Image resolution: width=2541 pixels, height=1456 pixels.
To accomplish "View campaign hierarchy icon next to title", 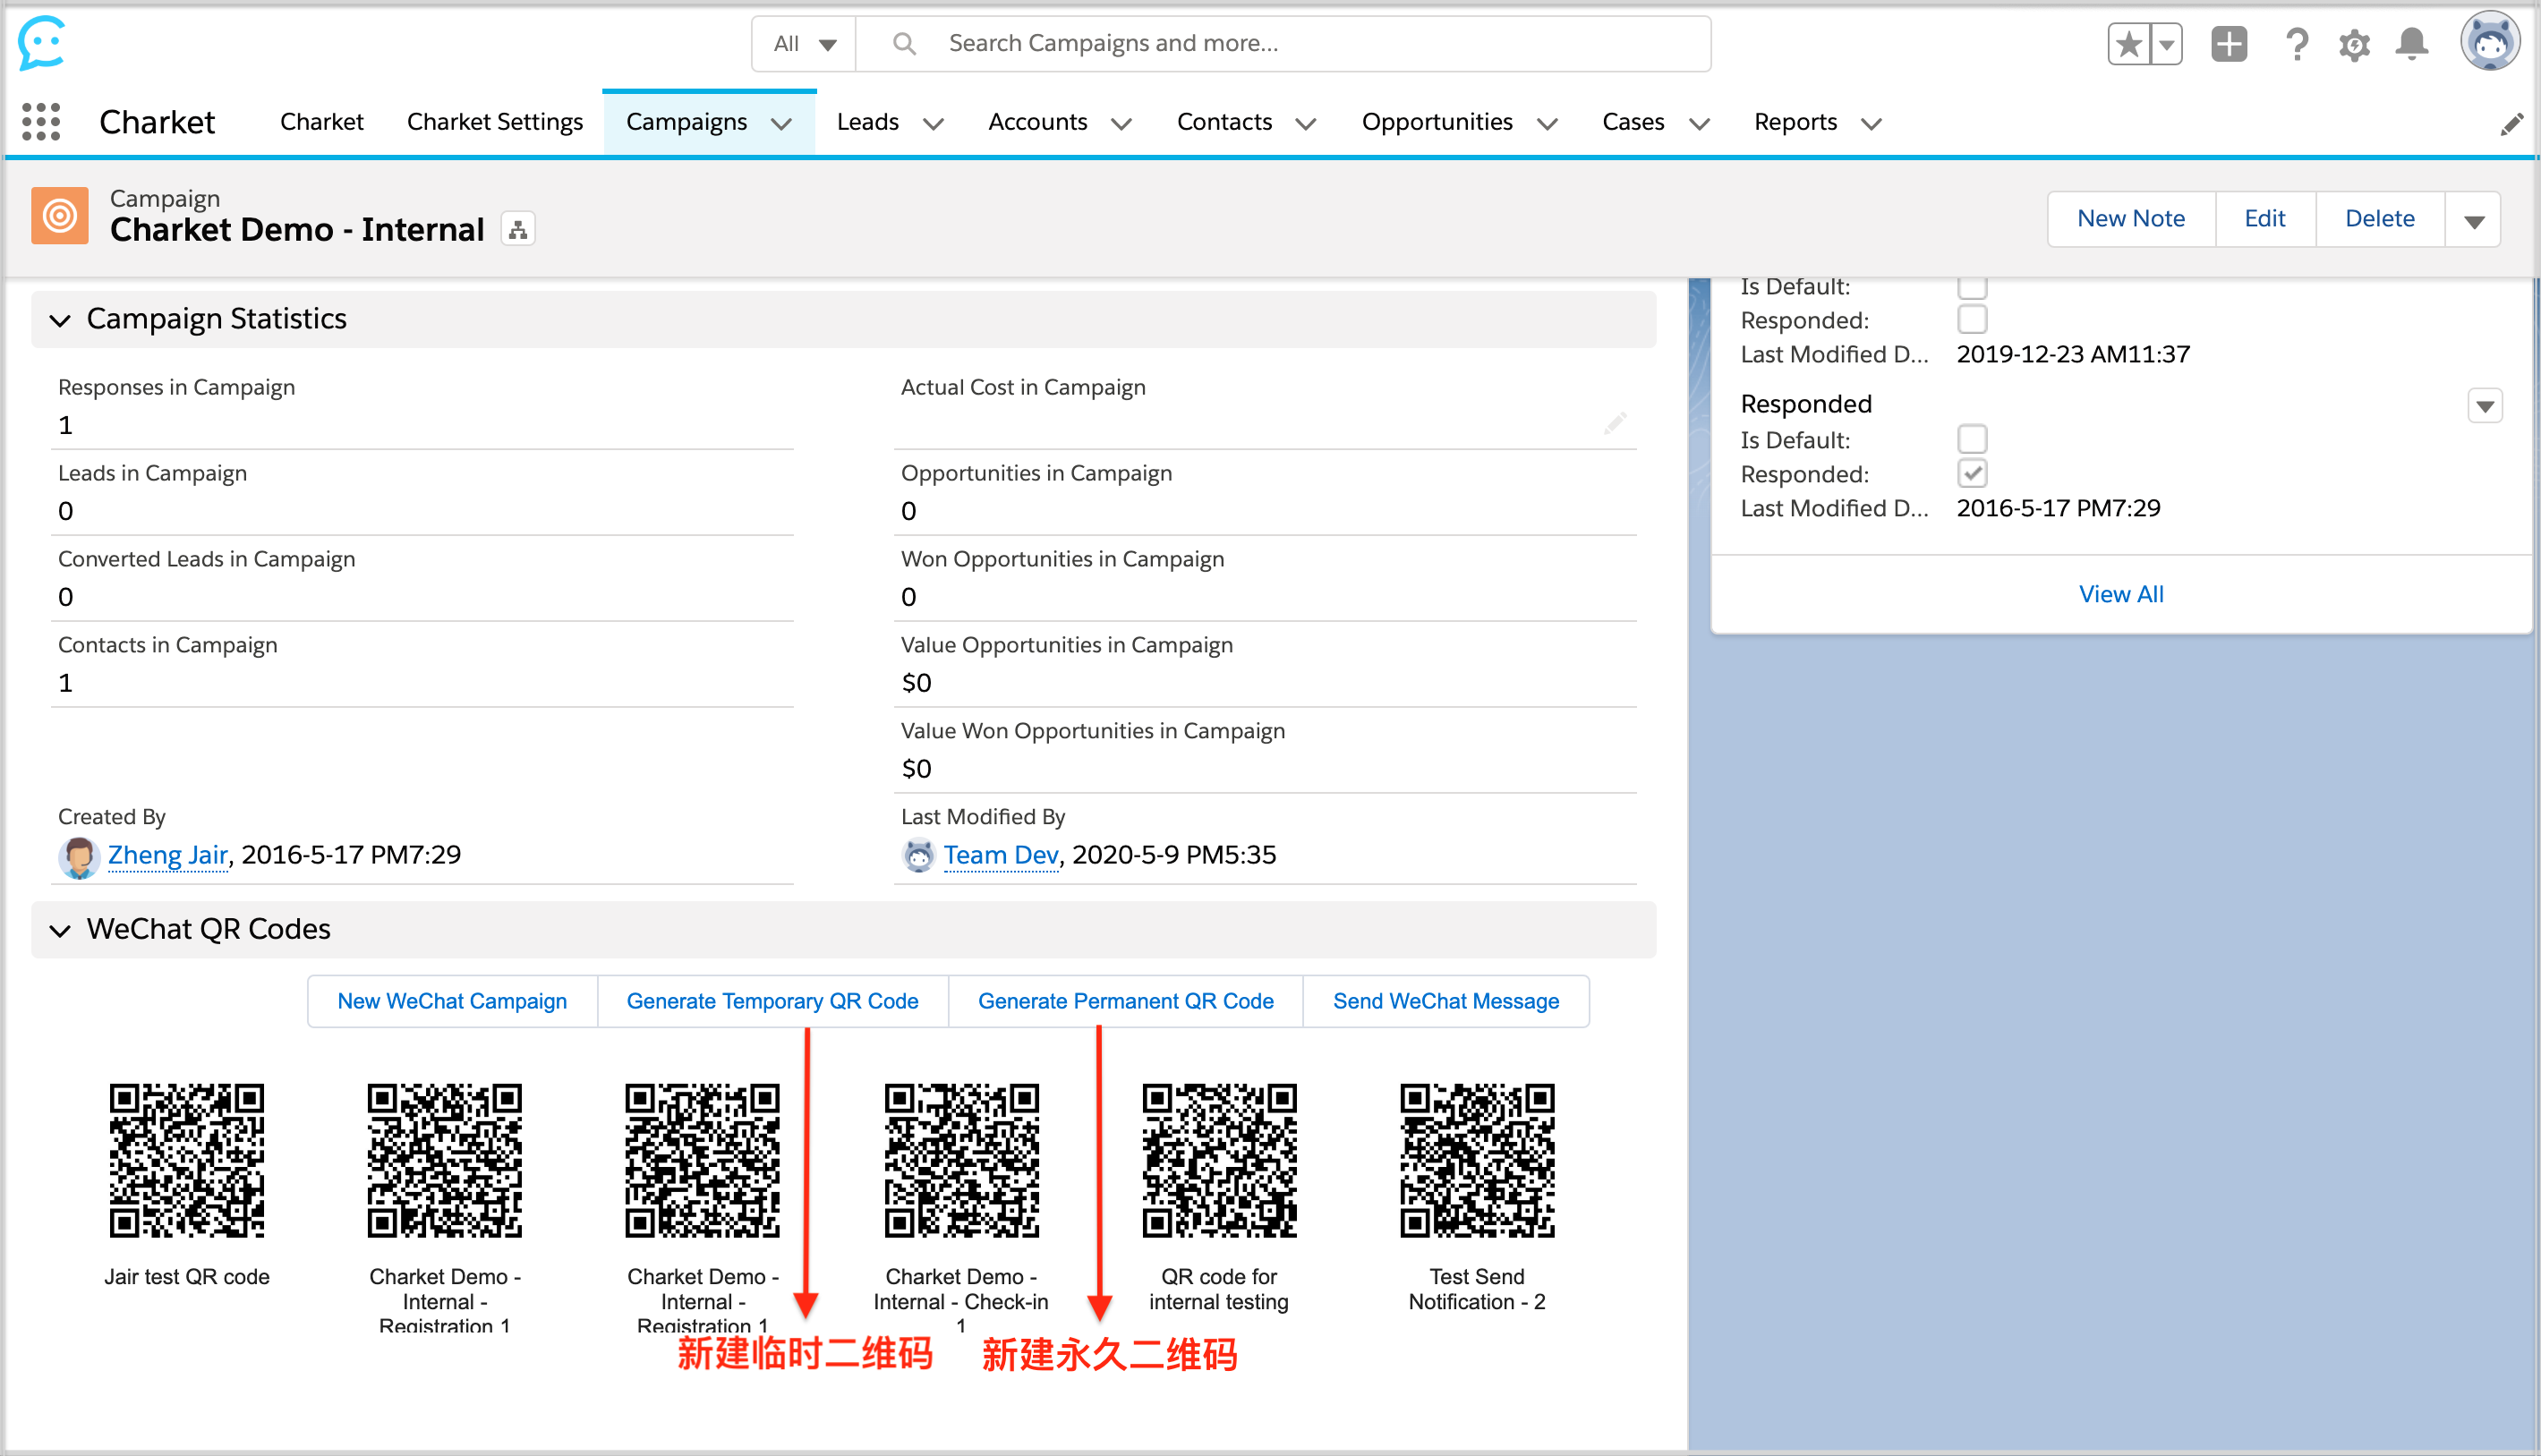I will (518, 230).
